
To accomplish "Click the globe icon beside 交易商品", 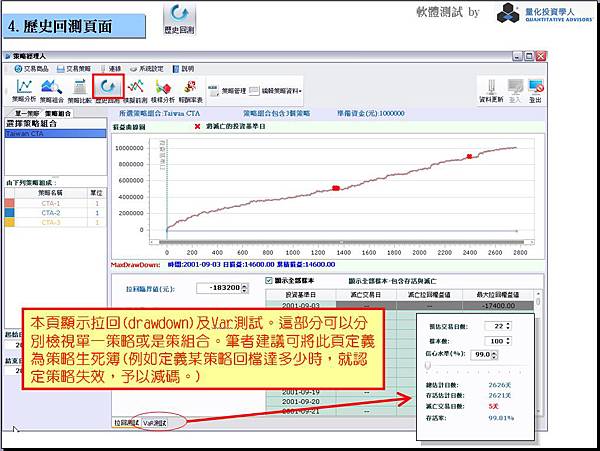I will [18, 69].
